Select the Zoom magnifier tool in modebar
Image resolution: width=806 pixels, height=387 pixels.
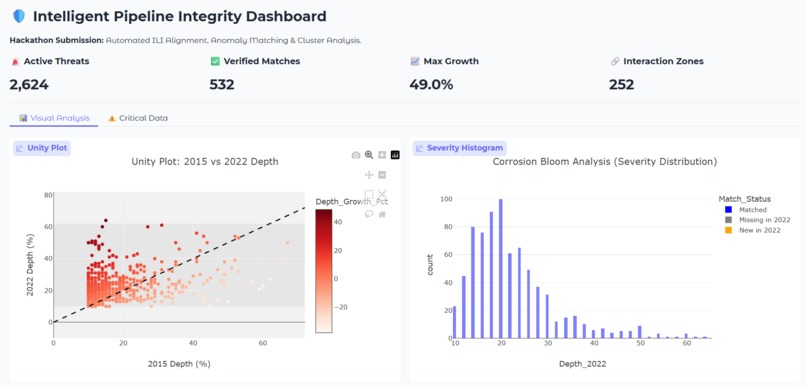[369, 155]
